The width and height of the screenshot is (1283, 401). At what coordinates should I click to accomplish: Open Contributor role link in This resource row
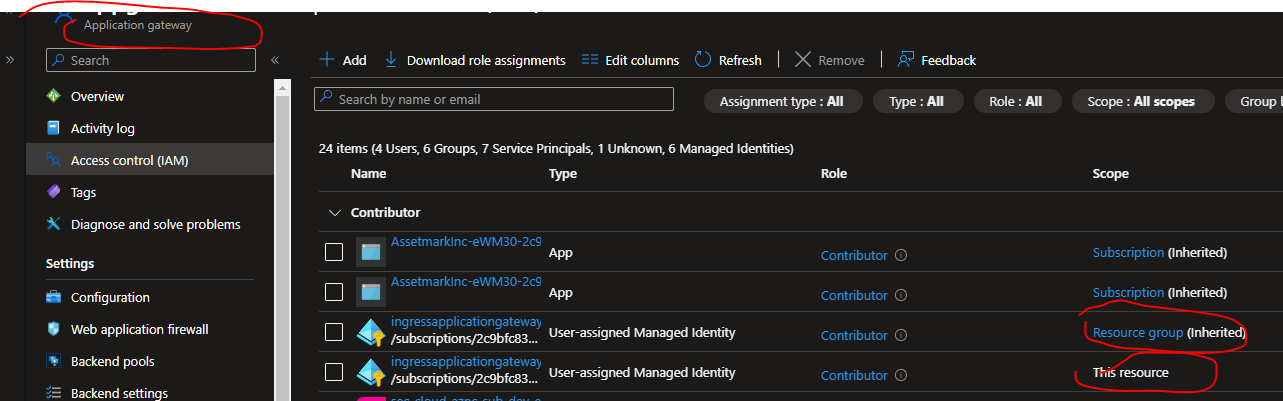(x=854, y=375)
